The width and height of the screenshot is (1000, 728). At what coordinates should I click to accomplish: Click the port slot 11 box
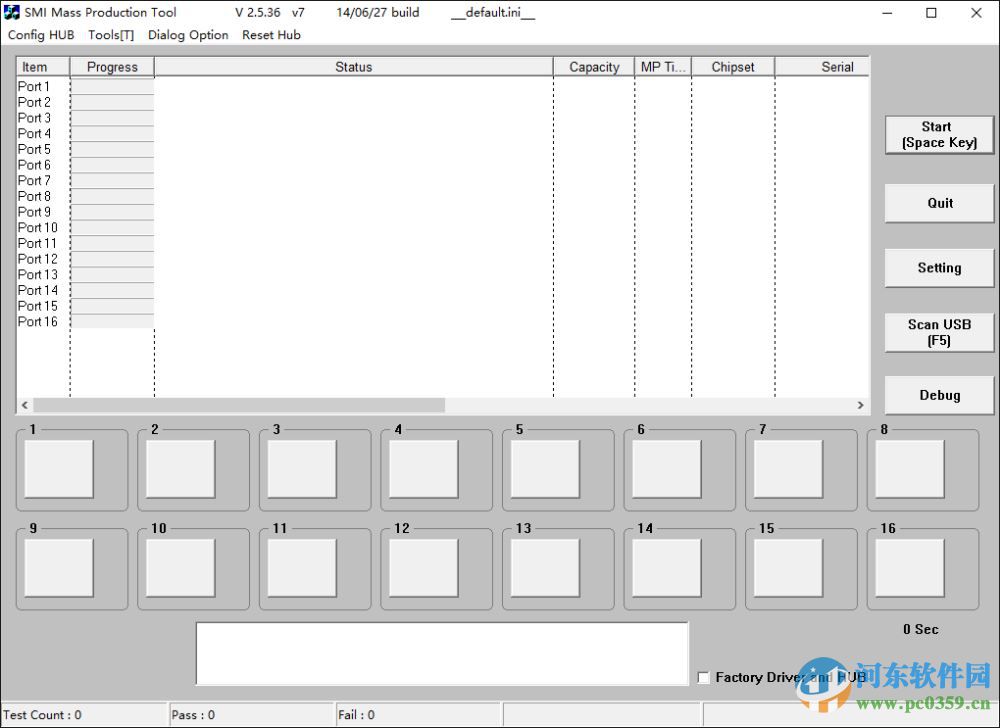302,568
